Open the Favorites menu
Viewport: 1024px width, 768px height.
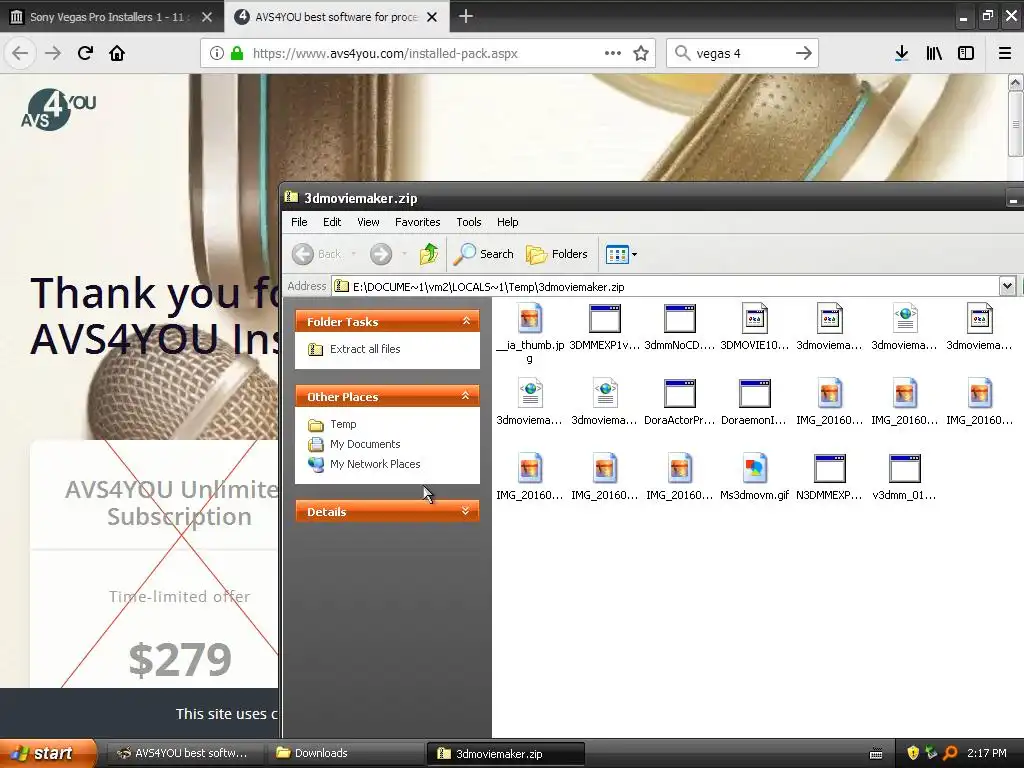(x=417, y=222)
